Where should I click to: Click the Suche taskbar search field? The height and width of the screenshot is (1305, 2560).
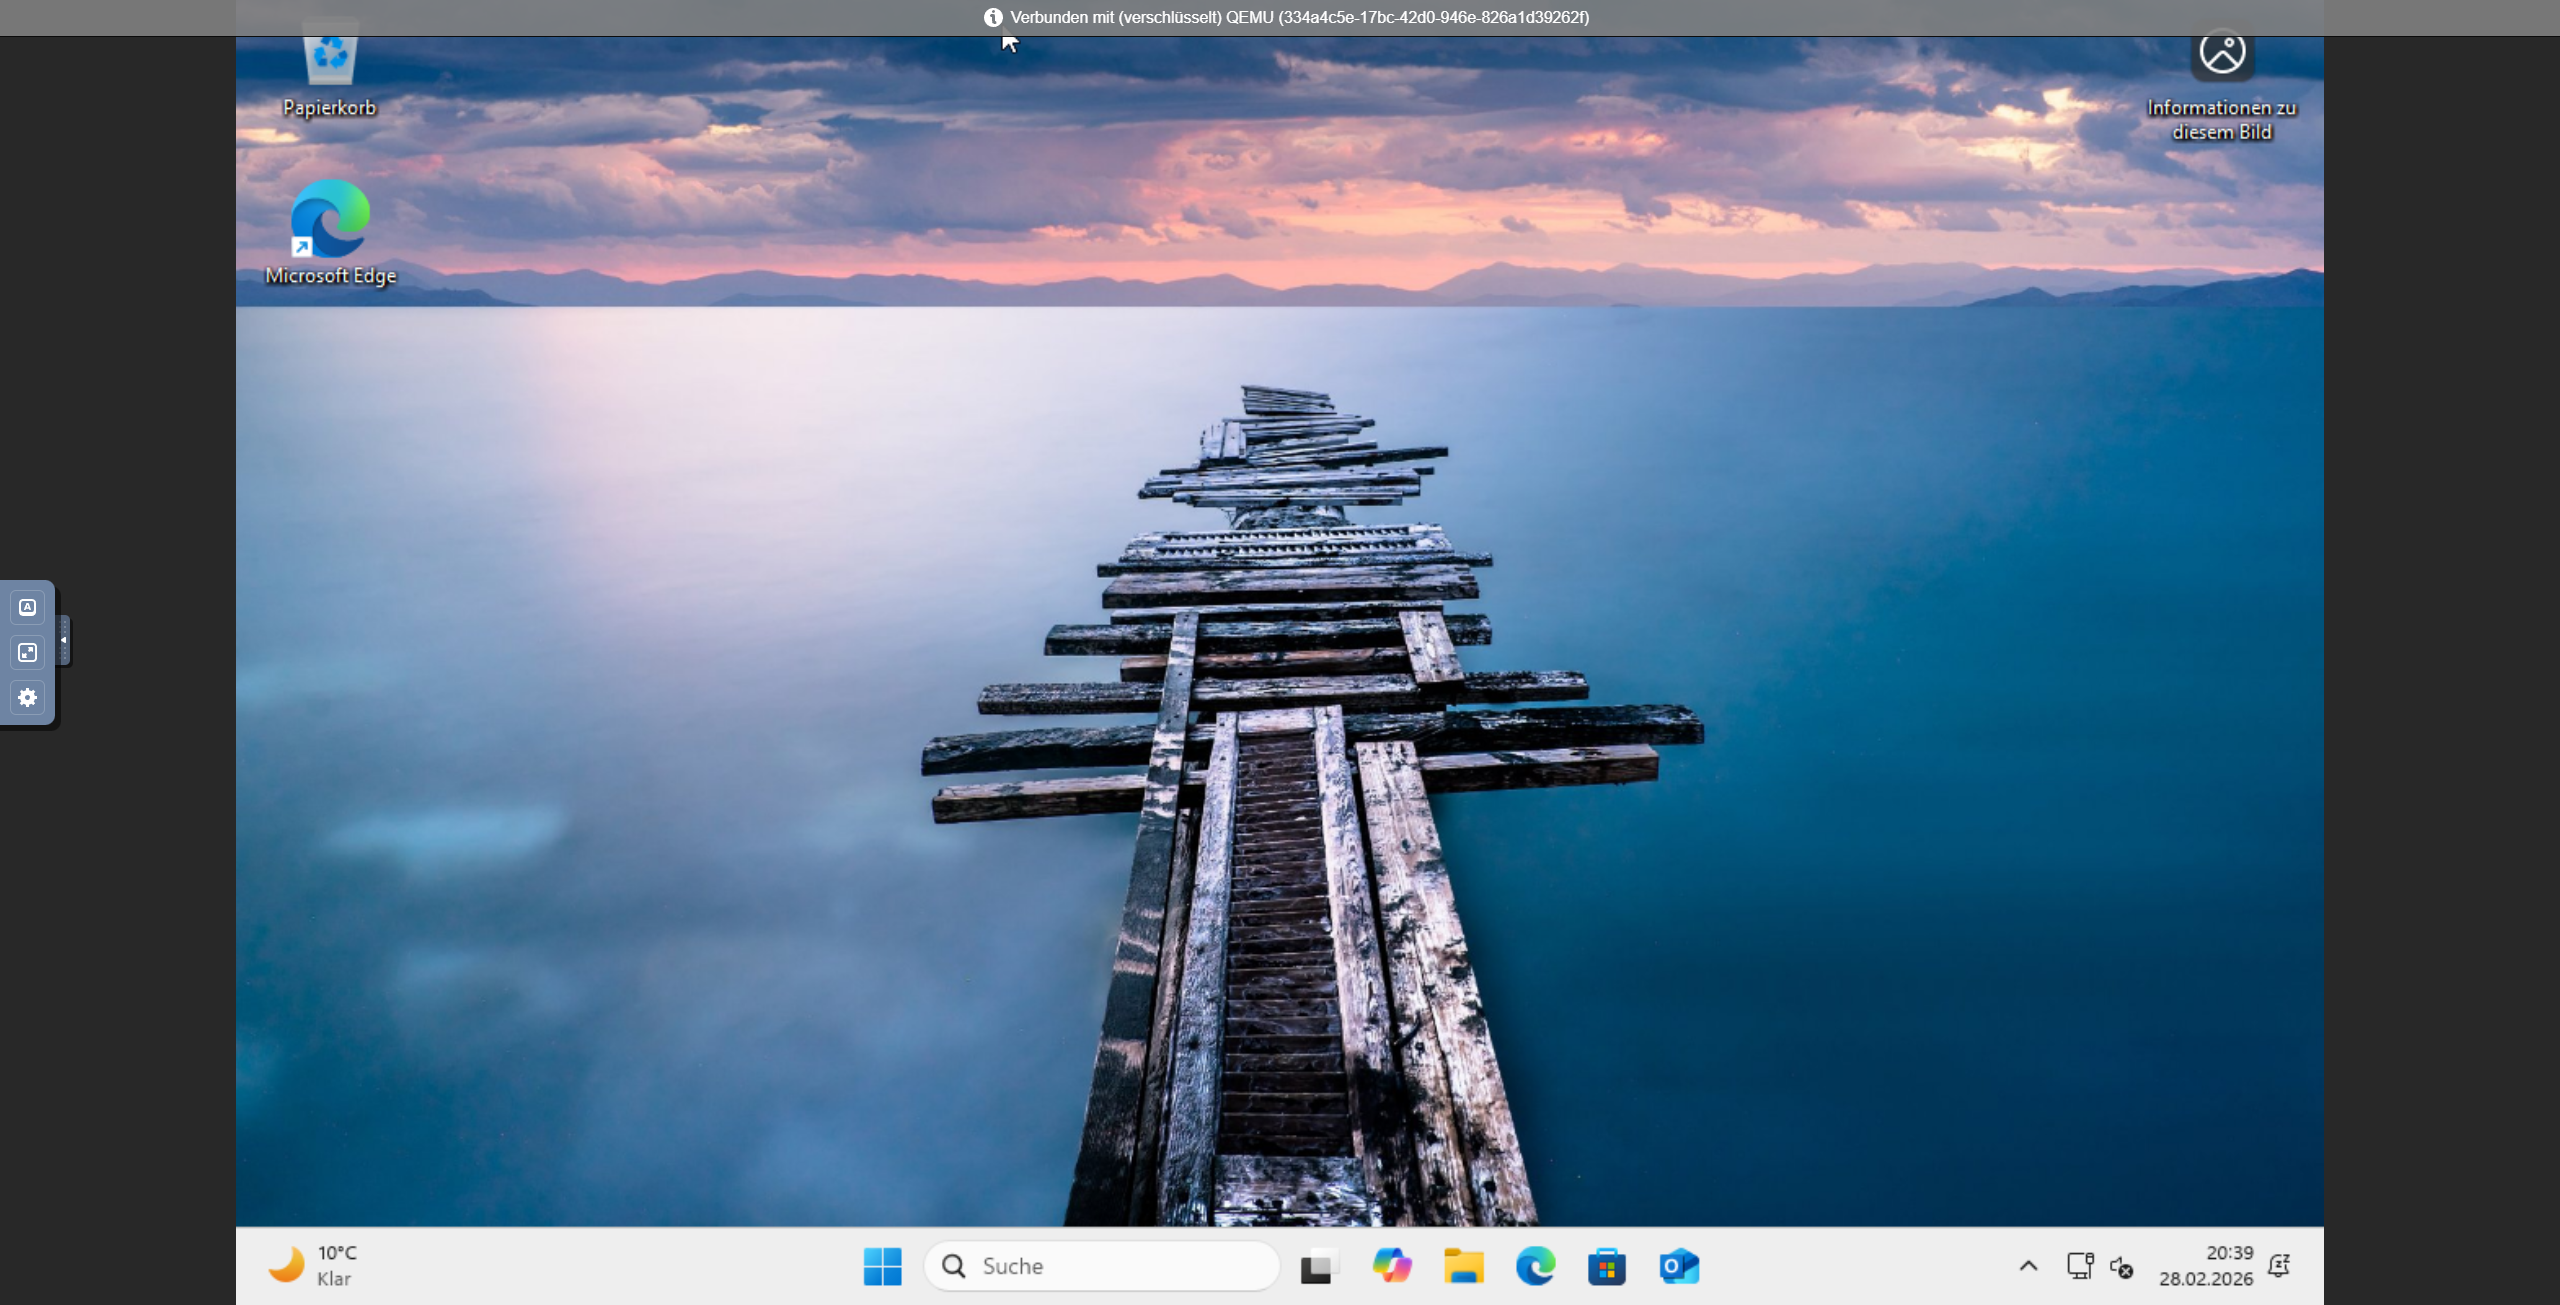(x=1102, y=1266)
